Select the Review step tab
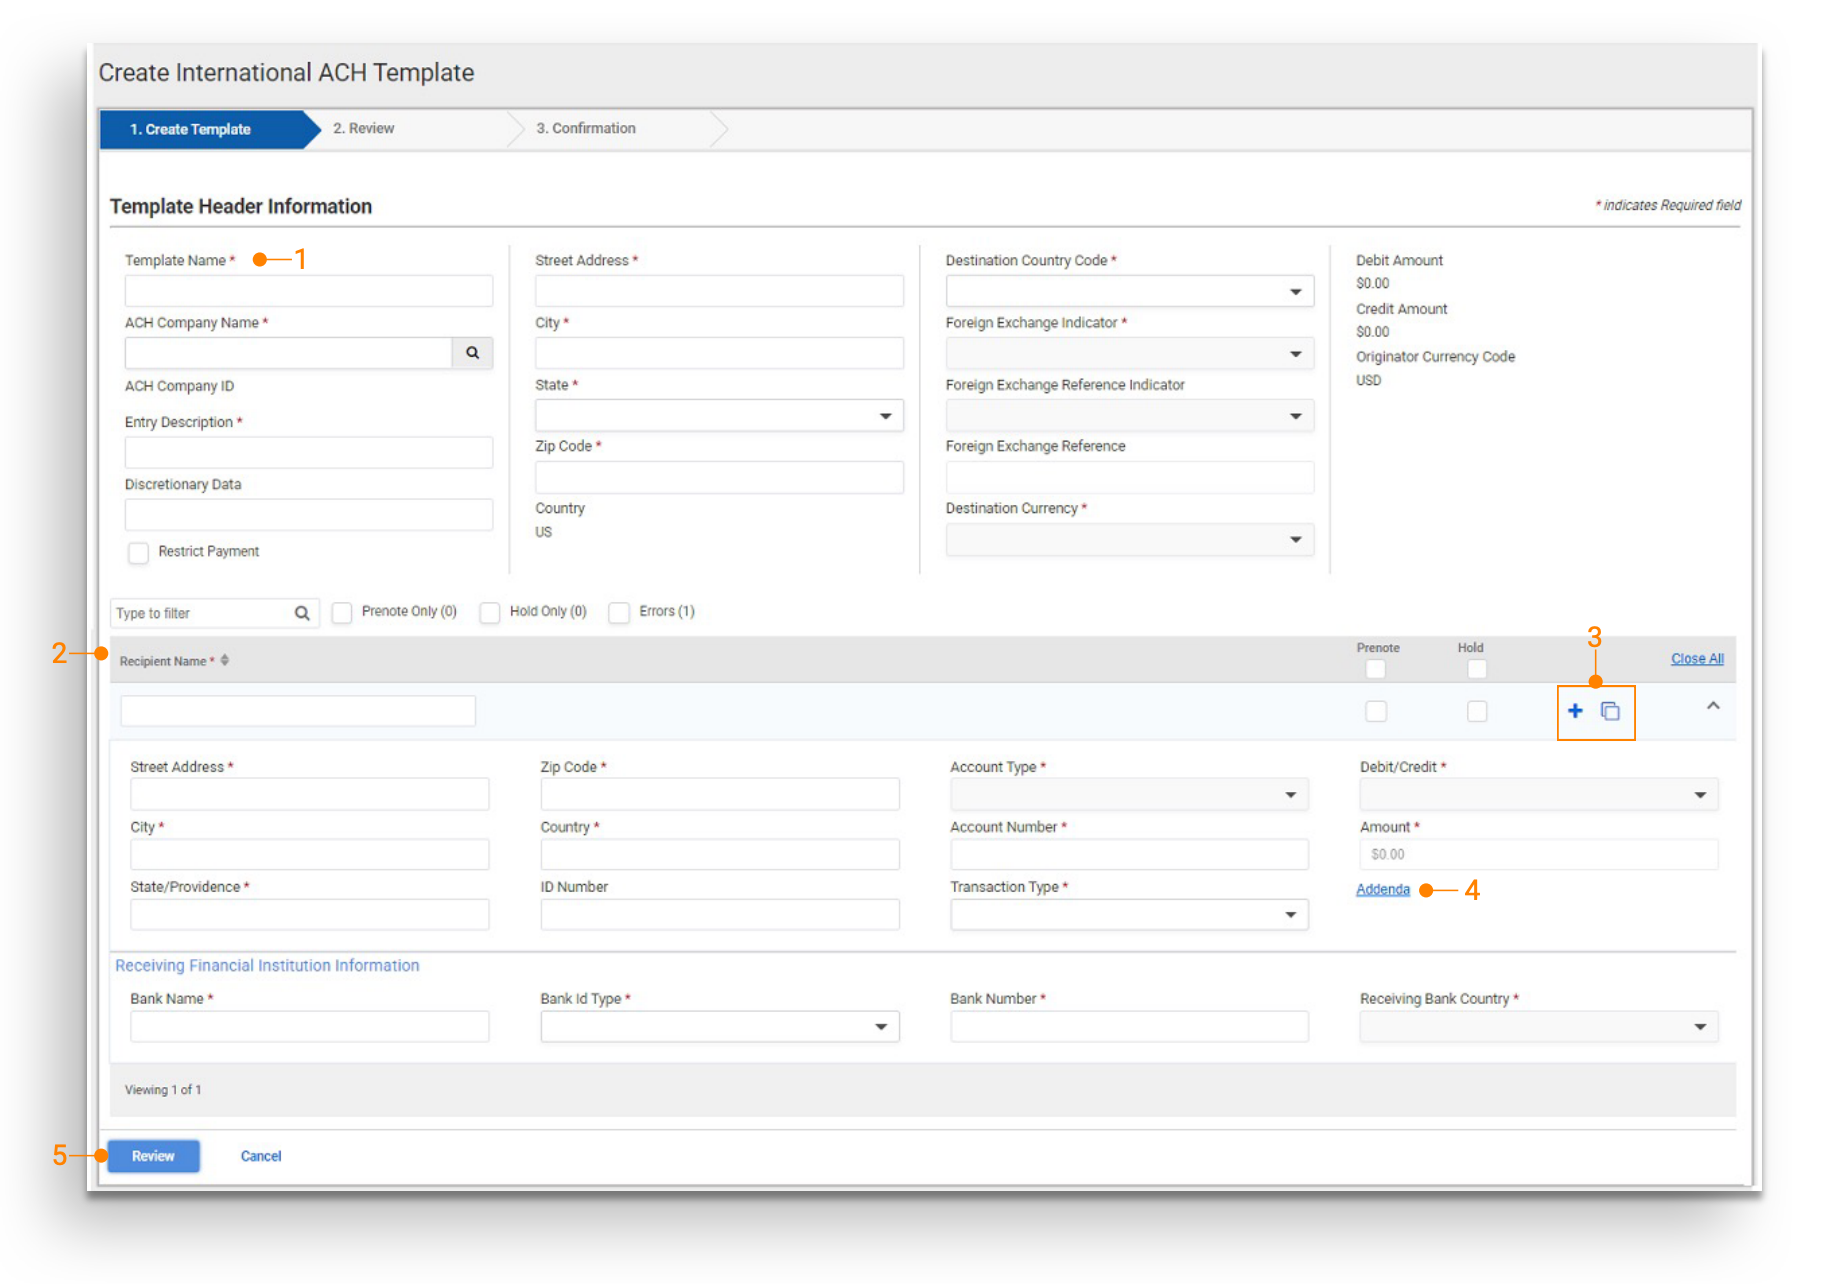 [x=364, y=129]
